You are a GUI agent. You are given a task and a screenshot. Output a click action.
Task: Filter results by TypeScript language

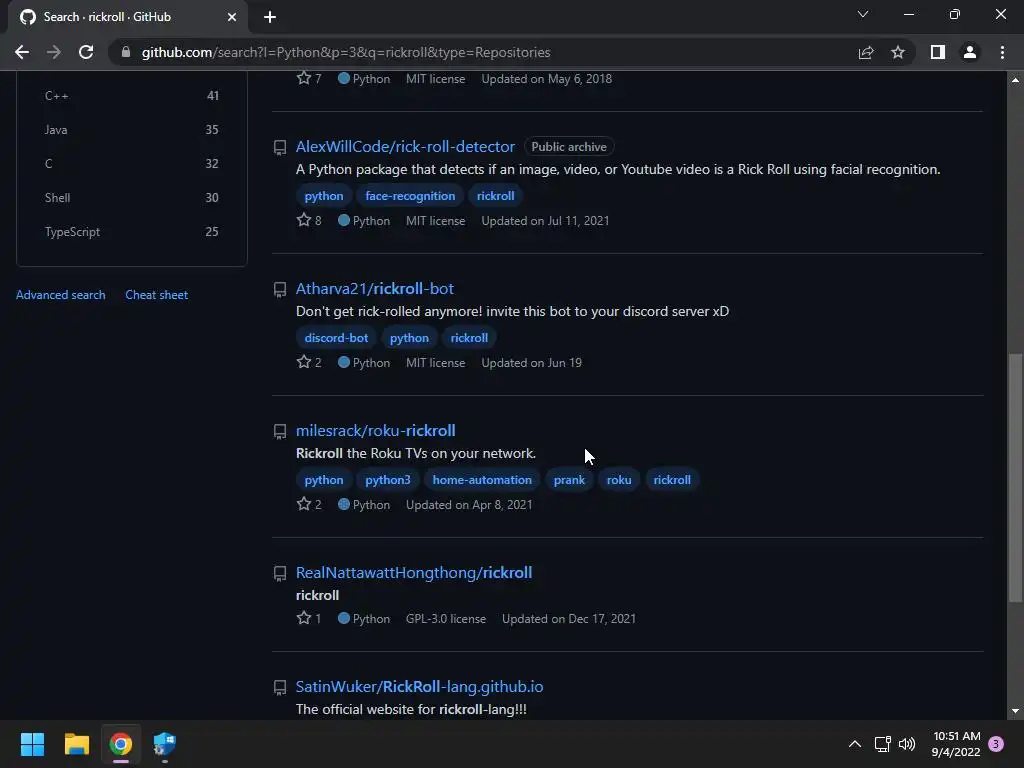click(x=131, y=231)
